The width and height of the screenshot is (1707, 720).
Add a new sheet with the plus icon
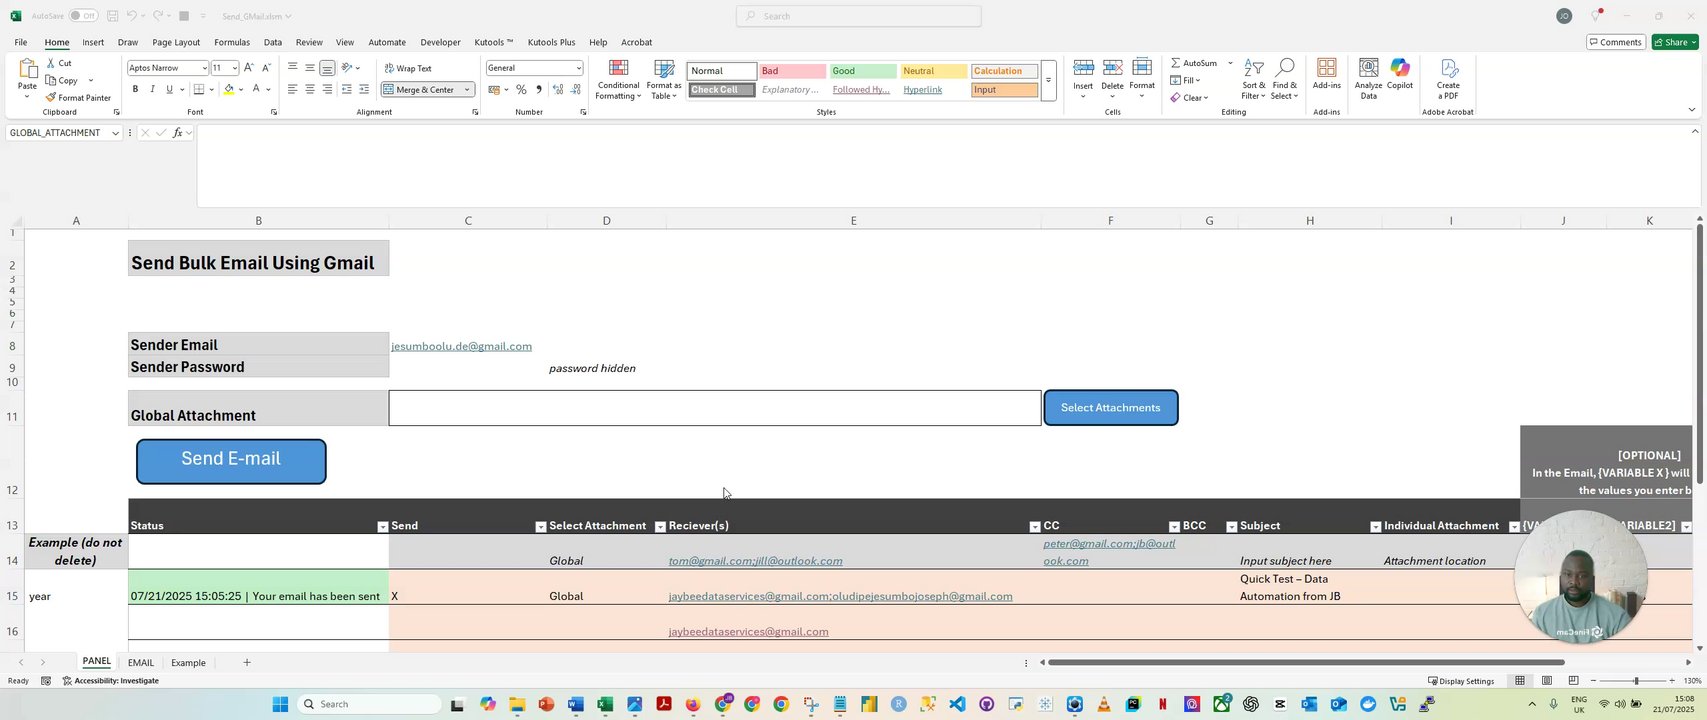(x=247, y=662)
